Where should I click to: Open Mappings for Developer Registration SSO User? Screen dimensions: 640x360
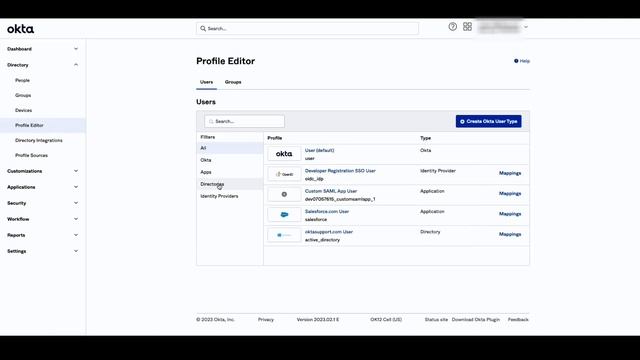[510, 173]
